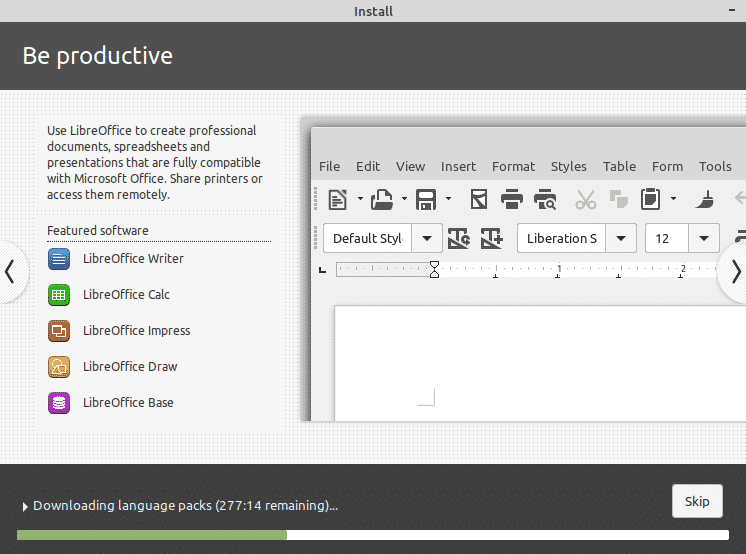
Task: Go to the previous slide arrow
Action: [10, 272]
